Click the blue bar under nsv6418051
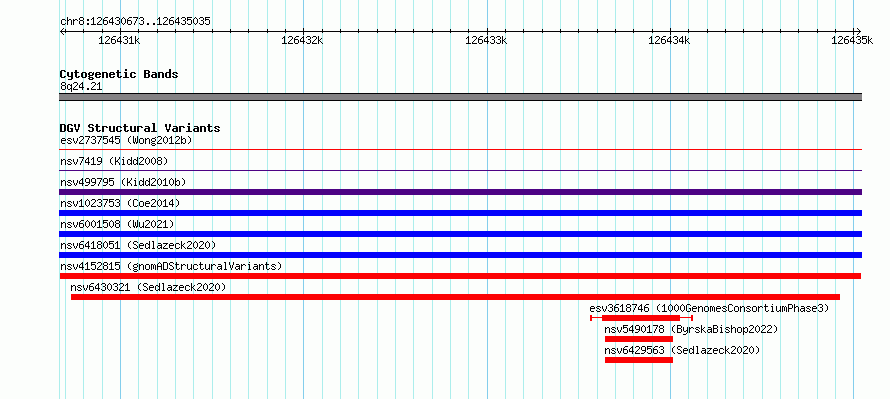 (x=460, y=255)
